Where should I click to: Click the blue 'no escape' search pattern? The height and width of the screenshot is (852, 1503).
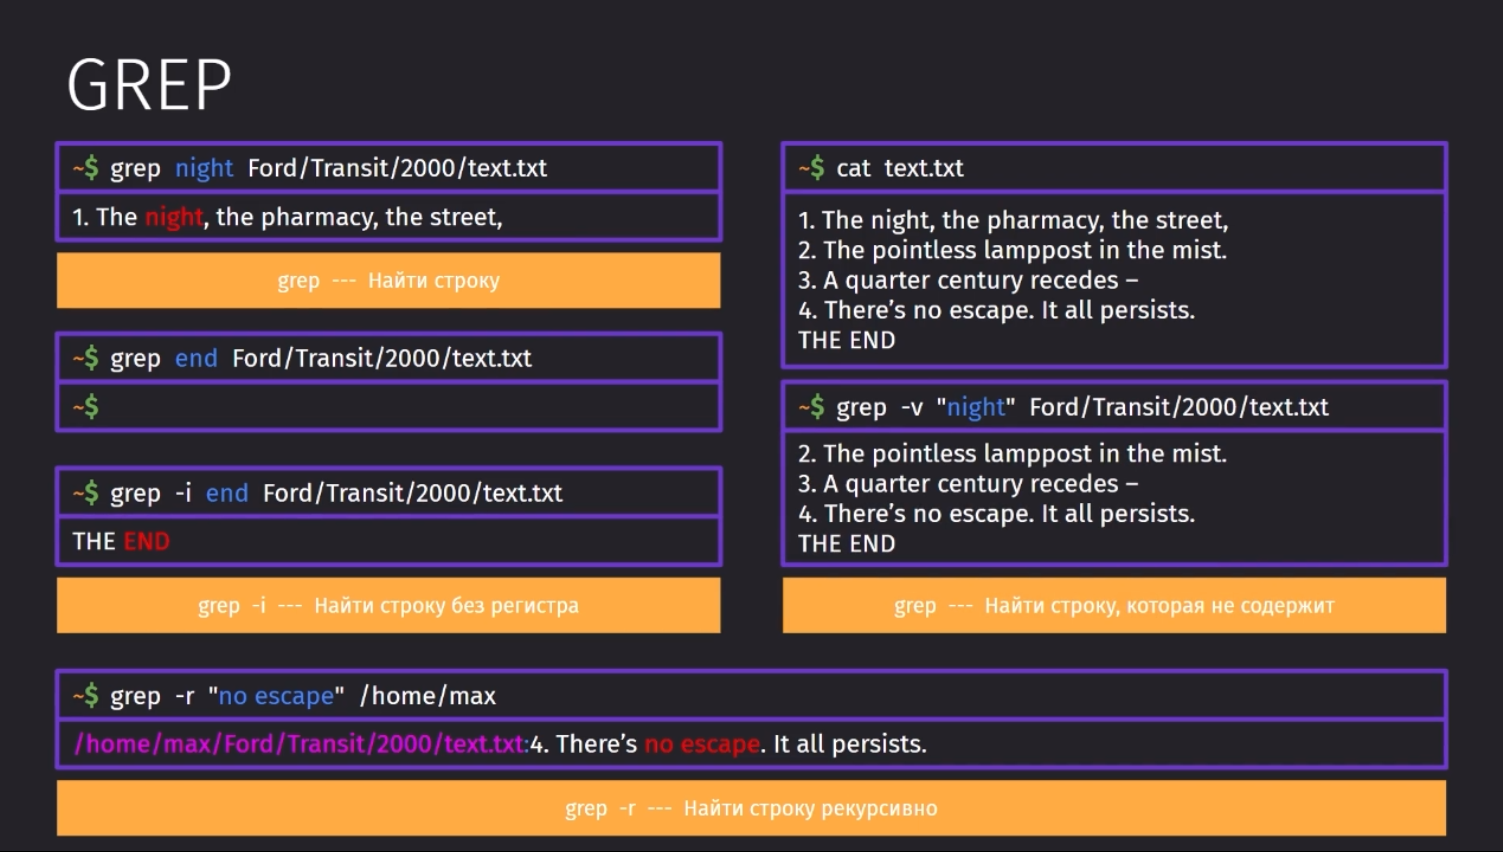click(276, 696)
